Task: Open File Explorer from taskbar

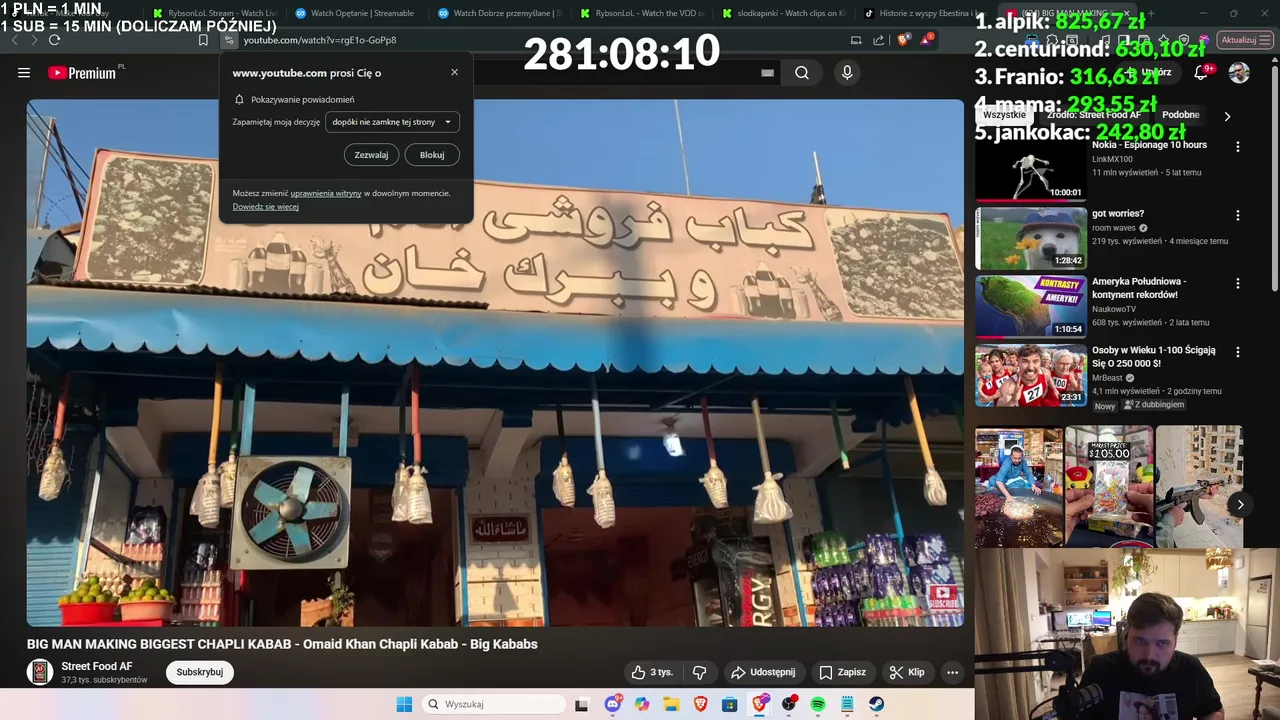Action: 671,704
